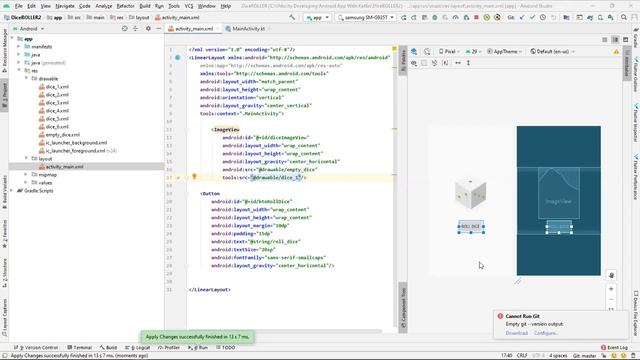Switch to Design-only view mode
The width and height of the screenshot is (640, 360).
coord(625,40)
